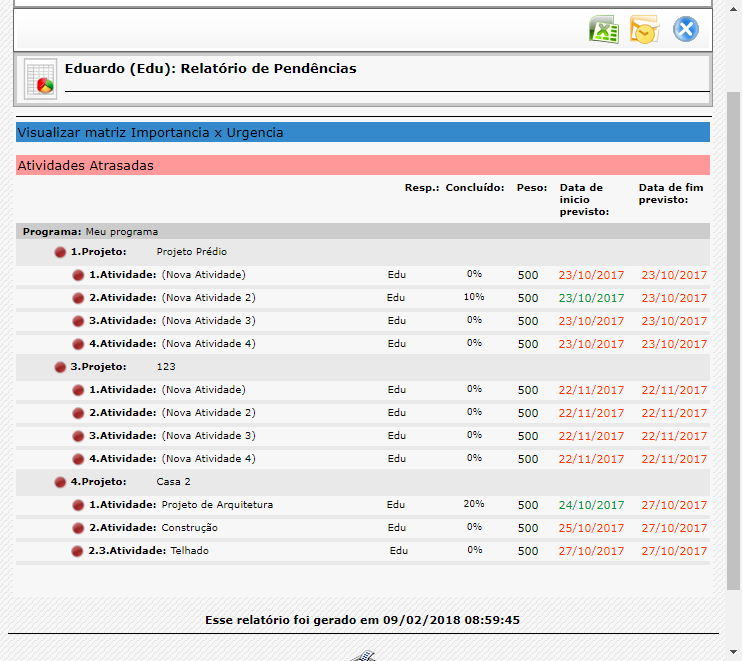
Task: Click the scrollbar down arrow
Action: [x=733, y=652]
